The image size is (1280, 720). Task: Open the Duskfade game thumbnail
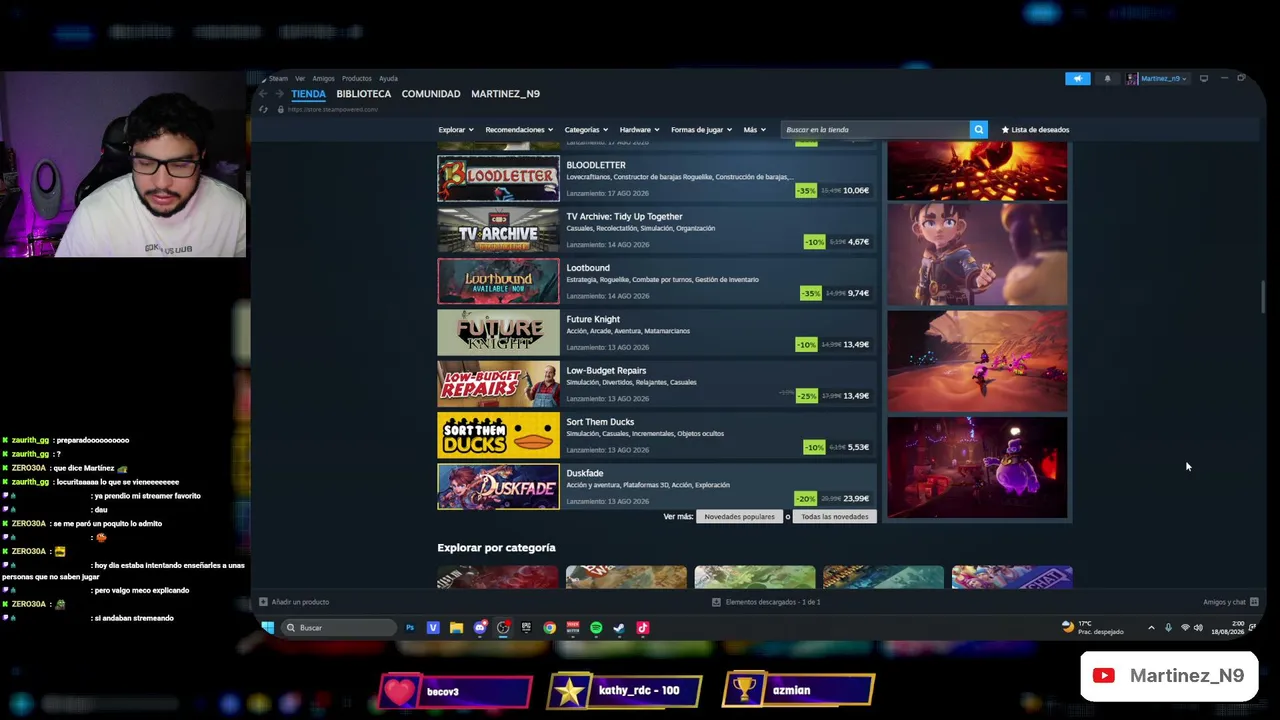[x=498, y=487]
